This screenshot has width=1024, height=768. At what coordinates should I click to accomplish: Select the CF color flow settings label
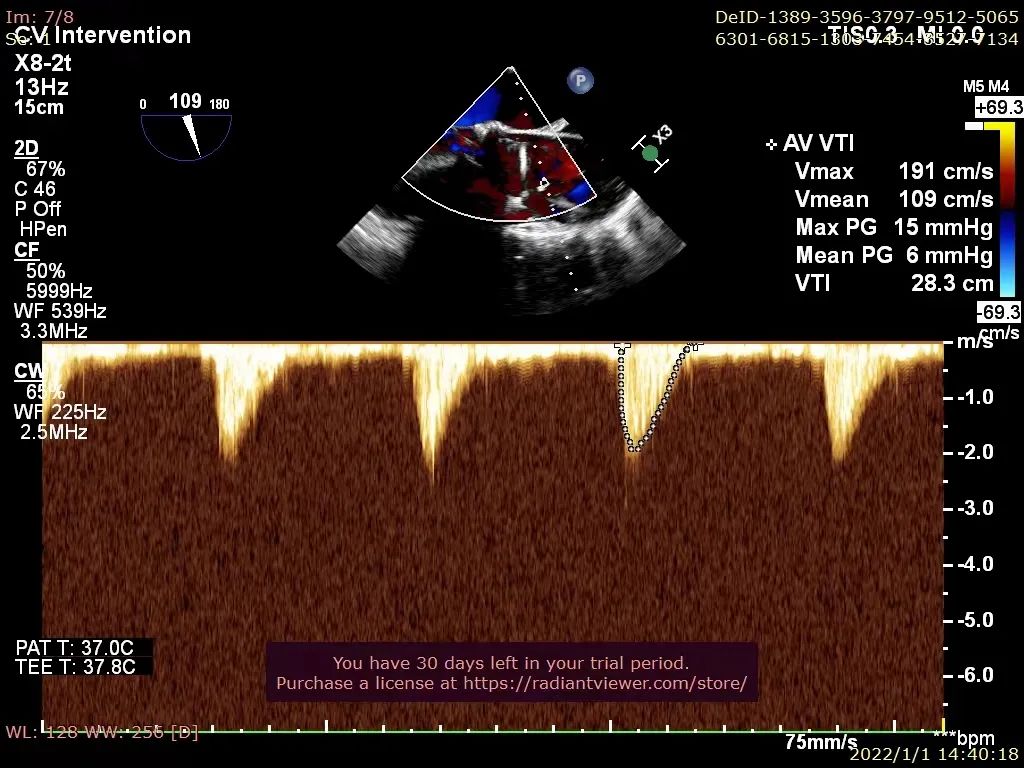[26, 250]
